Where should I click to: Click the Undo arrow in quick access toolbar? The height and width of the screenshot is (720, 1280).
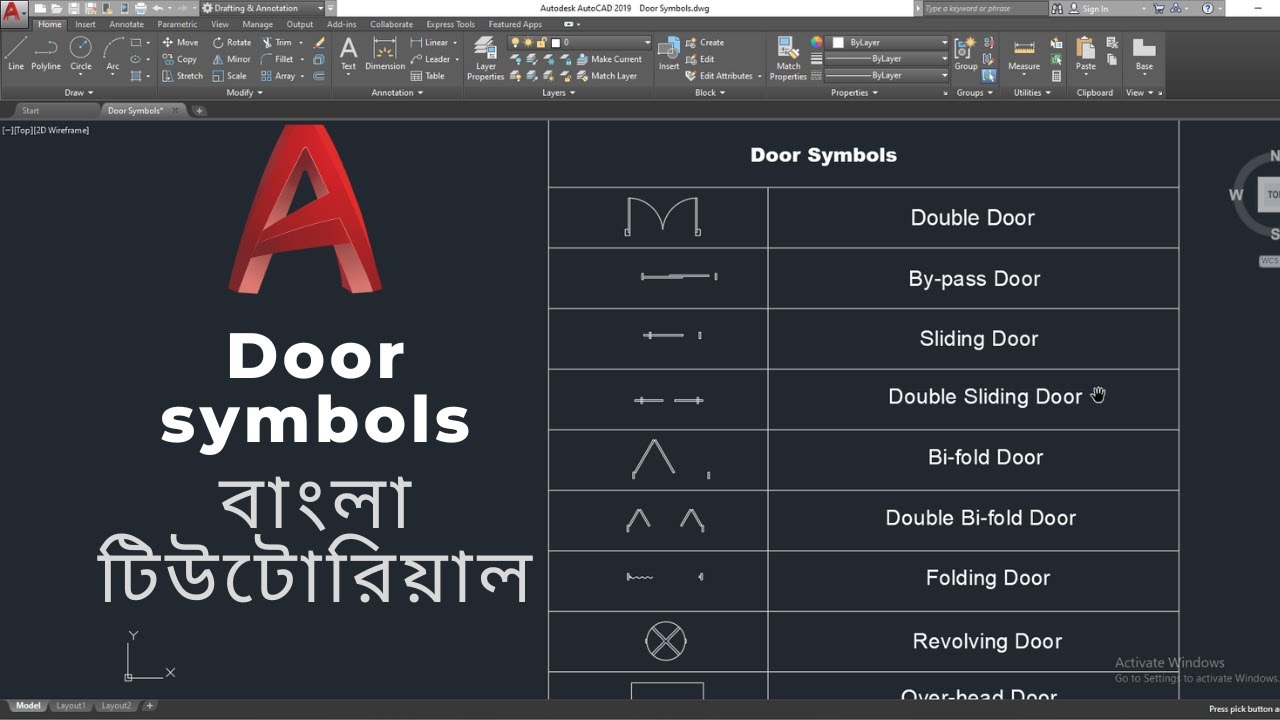coord(157,8)
